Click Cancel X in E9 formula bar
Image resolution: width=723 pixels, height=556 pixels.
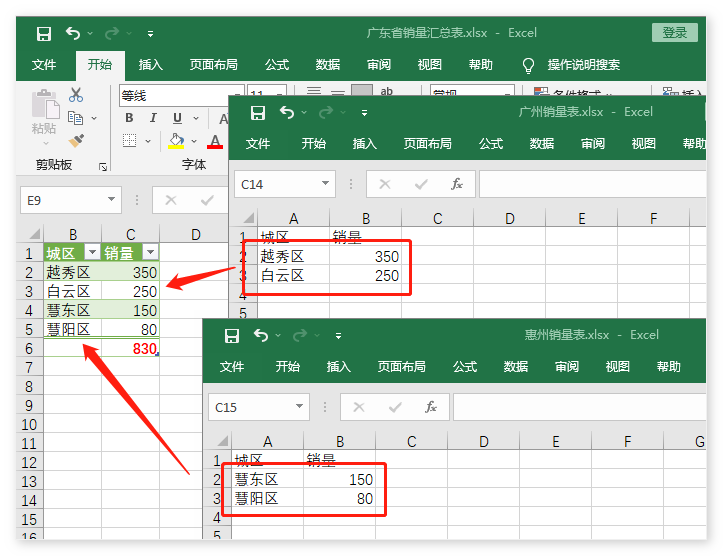point(171,200)
